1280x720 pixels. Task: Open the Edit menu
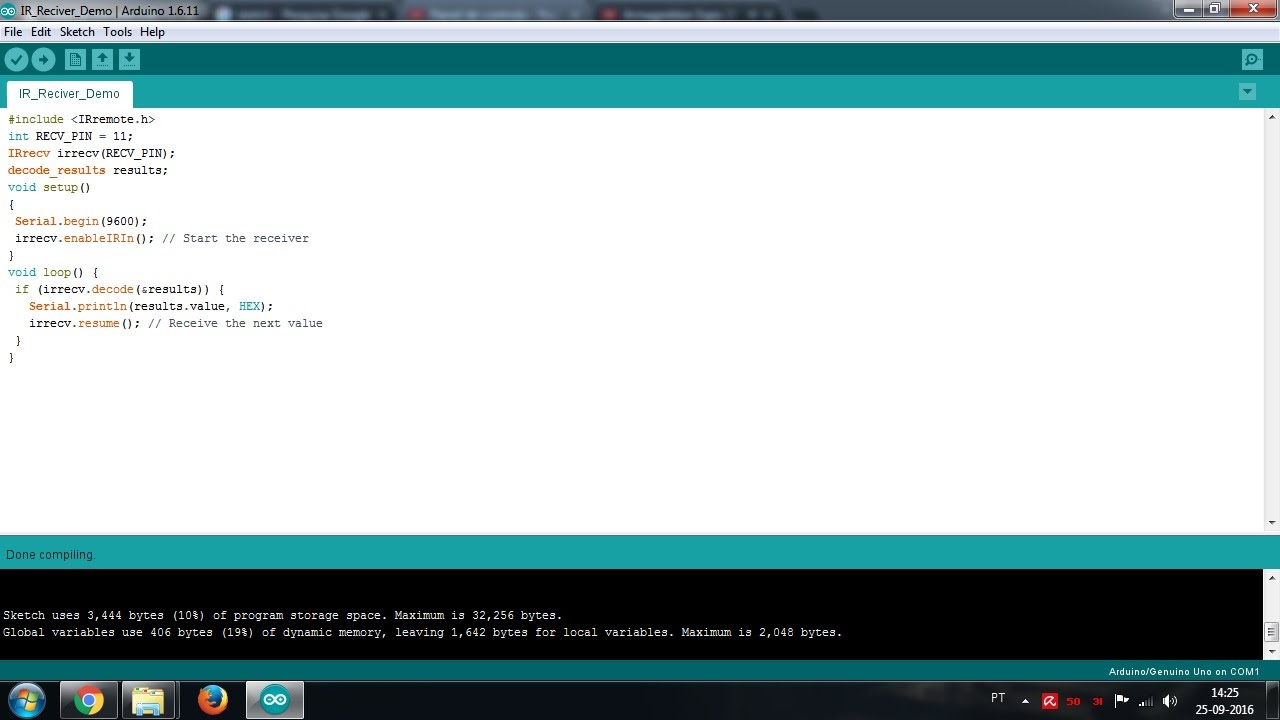coord(41,32)
